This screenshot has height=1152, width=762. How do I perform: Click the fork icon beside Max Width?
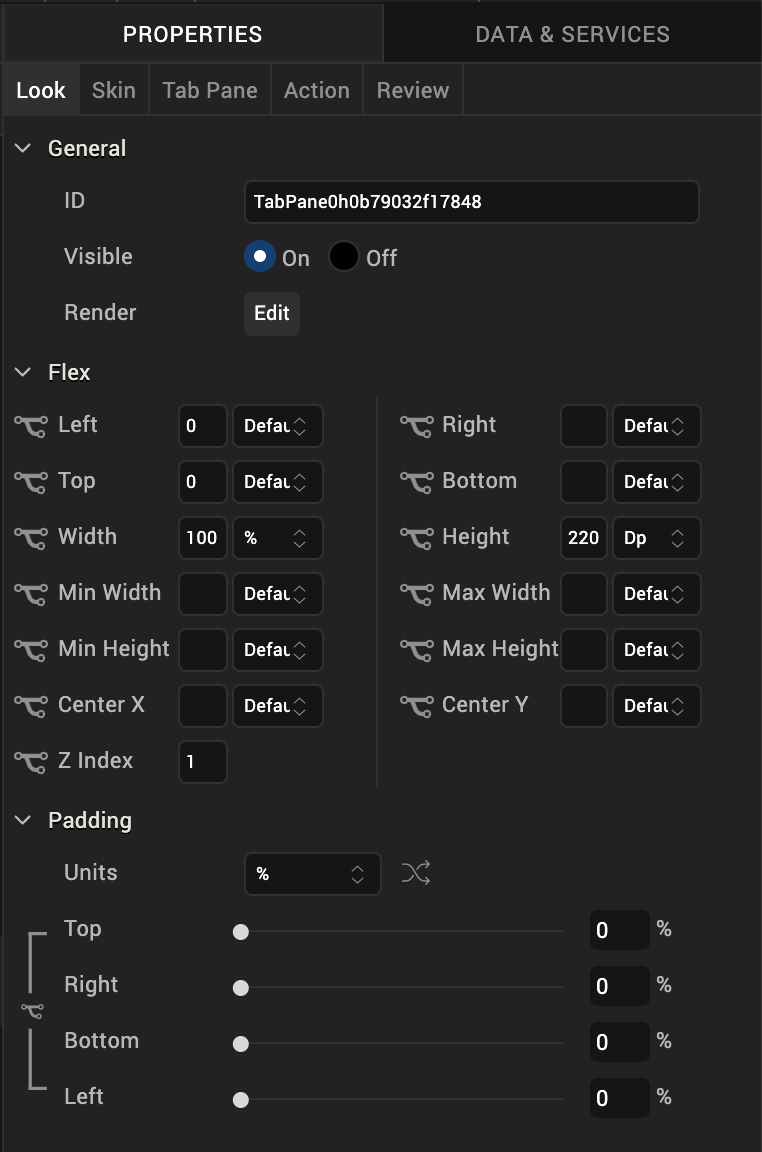pyautogui.click(x=415, y=594)
